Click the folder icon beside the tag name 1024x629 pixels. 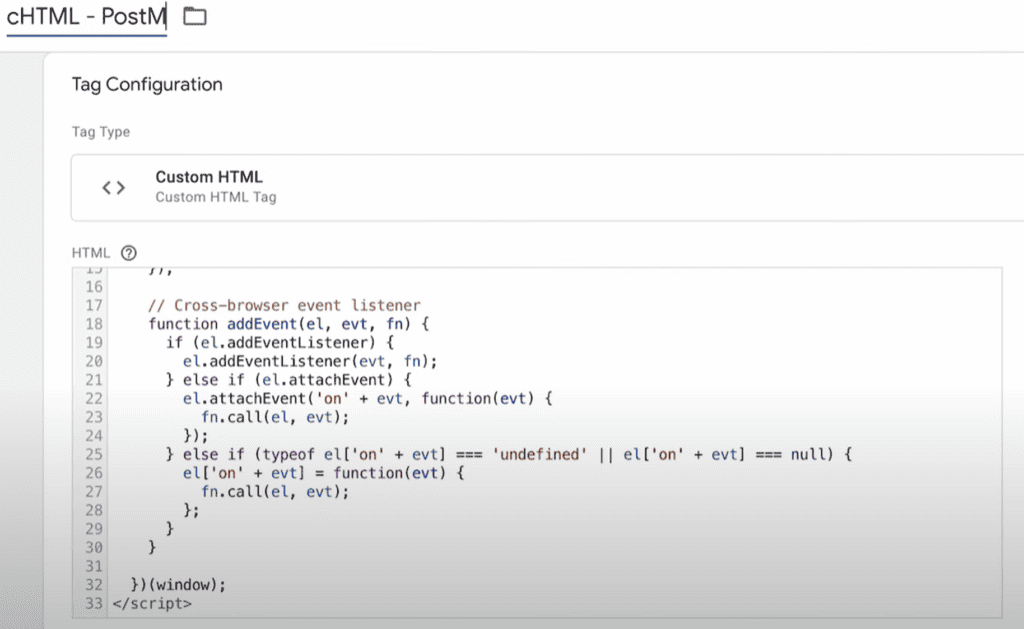195,17
